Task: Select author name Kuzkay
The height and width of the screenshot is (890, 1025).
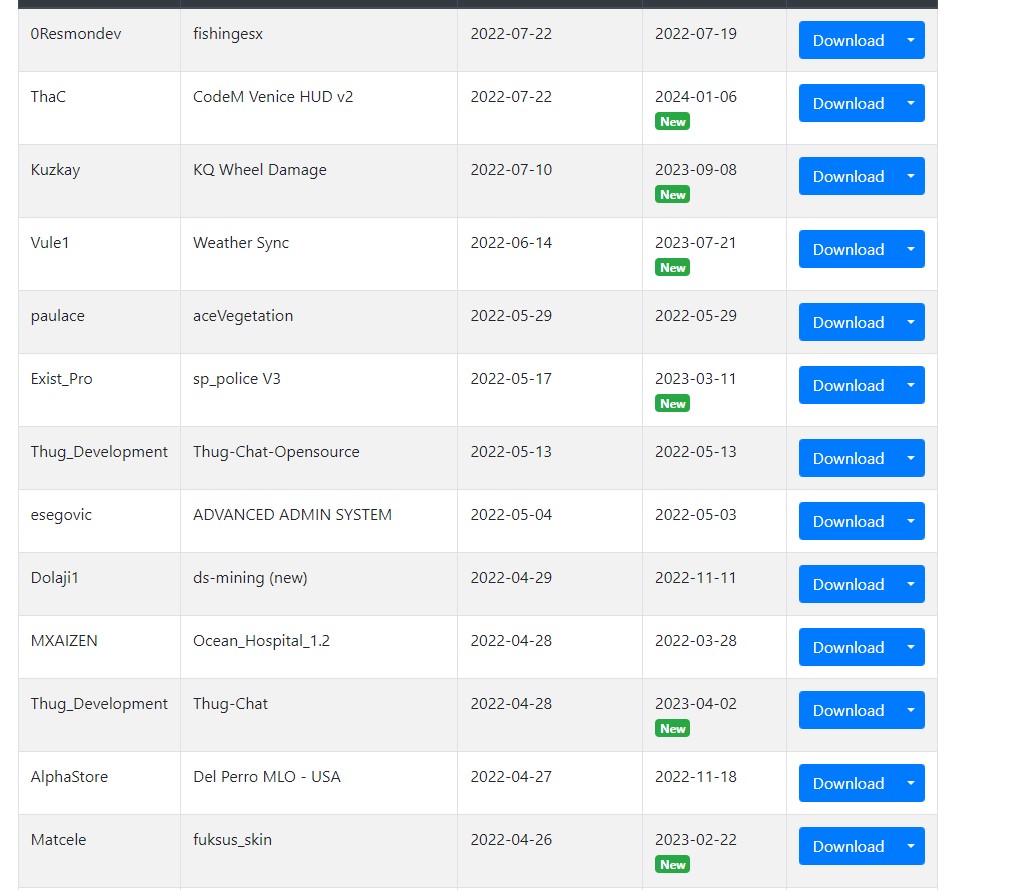Action: (x=56, y=170)
